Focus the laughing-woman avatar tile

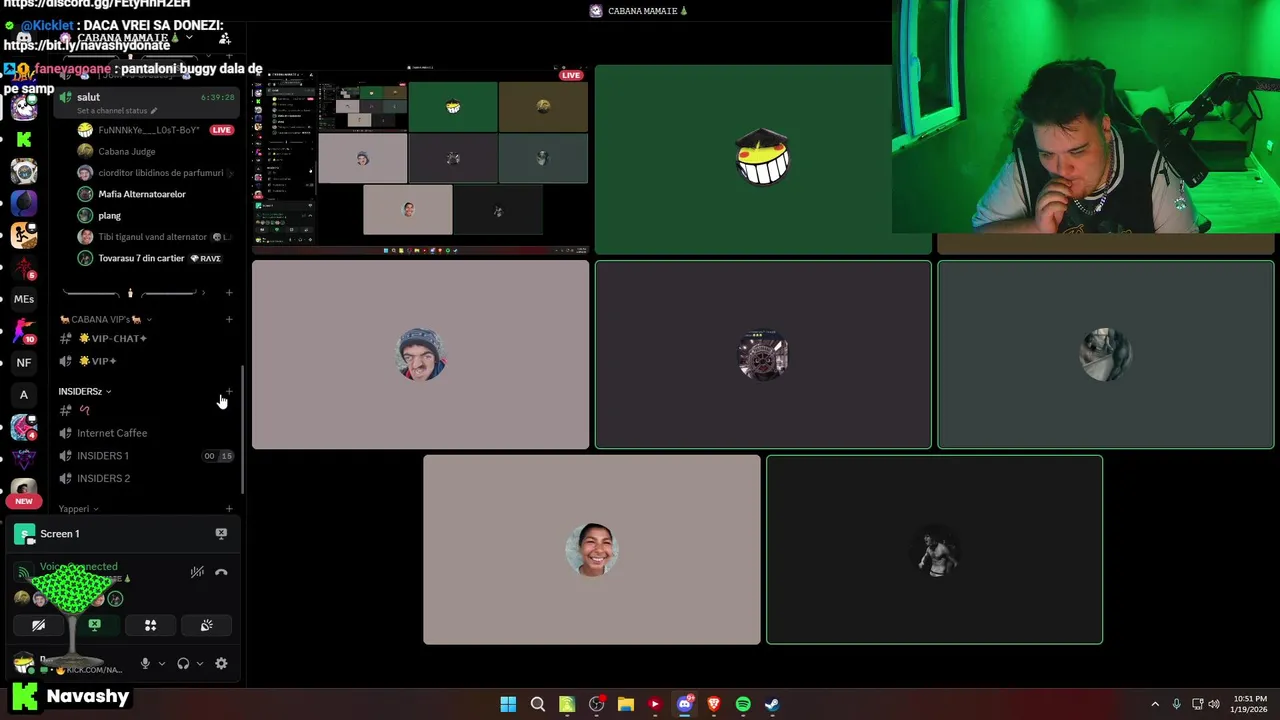pos(592,550)
